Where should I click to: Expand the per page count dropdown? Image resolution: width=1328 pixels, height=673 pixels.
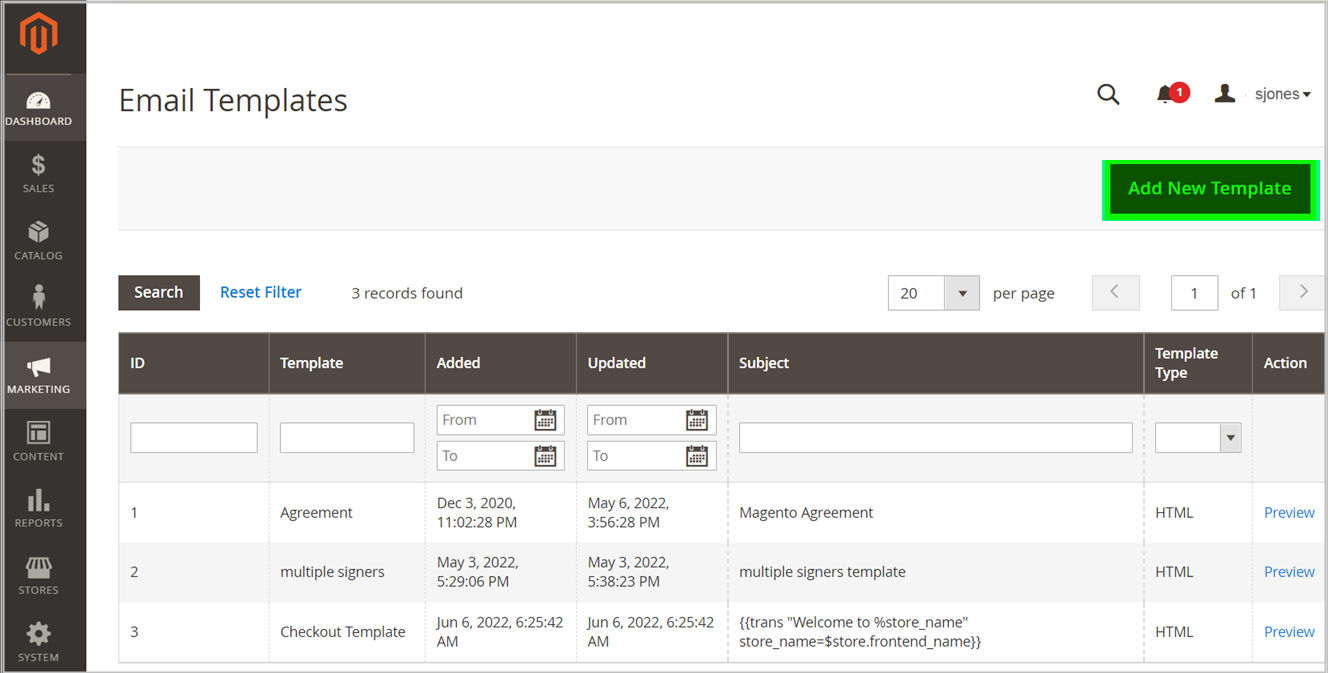click(962, 293)
